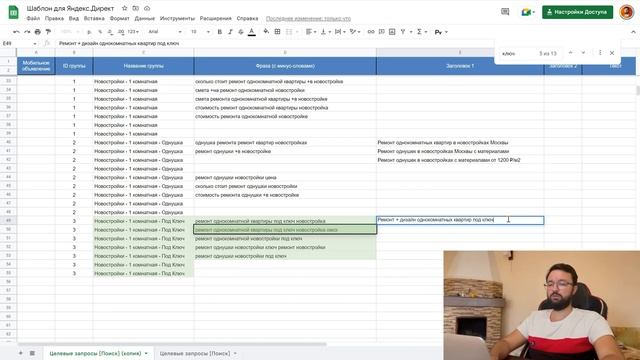Open the font size dropdown
640x360 pixels.
point(200,32)
